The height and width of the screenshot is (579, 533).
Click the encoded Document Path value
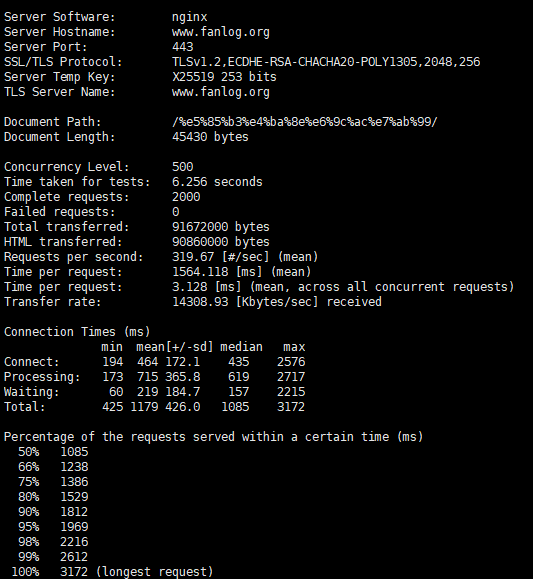click(305, 122)
